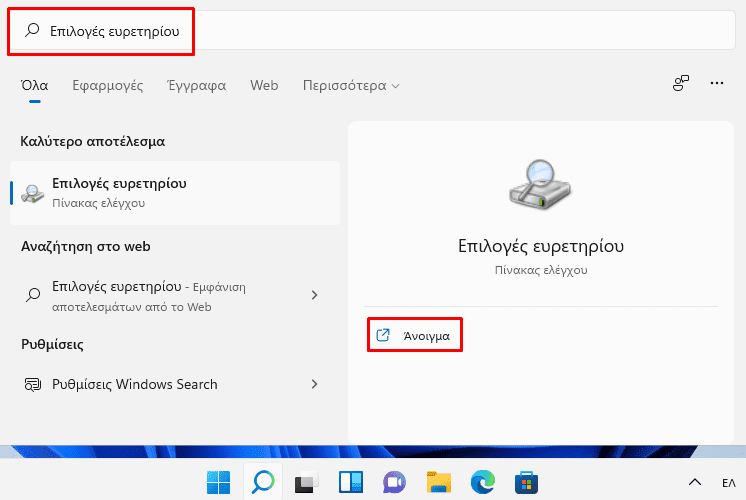Expand the web search result chevron arrow
This screenshot has width=746, height=500.
(x=314, y=295)
